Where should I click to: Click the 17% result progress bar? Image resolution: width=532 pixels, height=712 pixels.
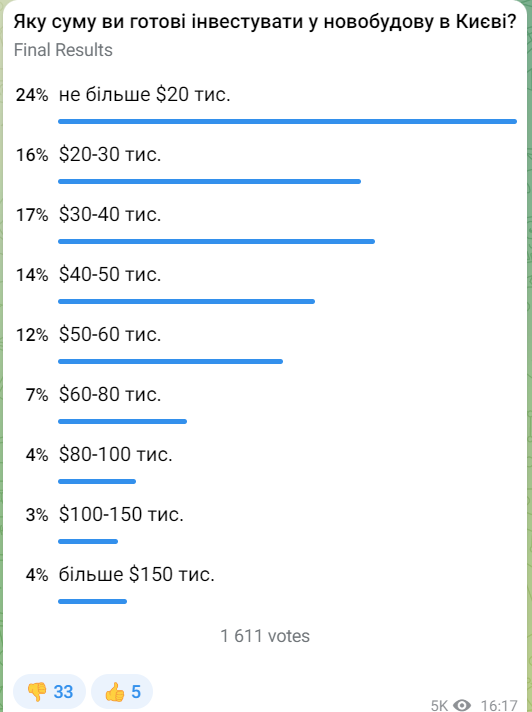pyautogui.click(x=217, y=241)
